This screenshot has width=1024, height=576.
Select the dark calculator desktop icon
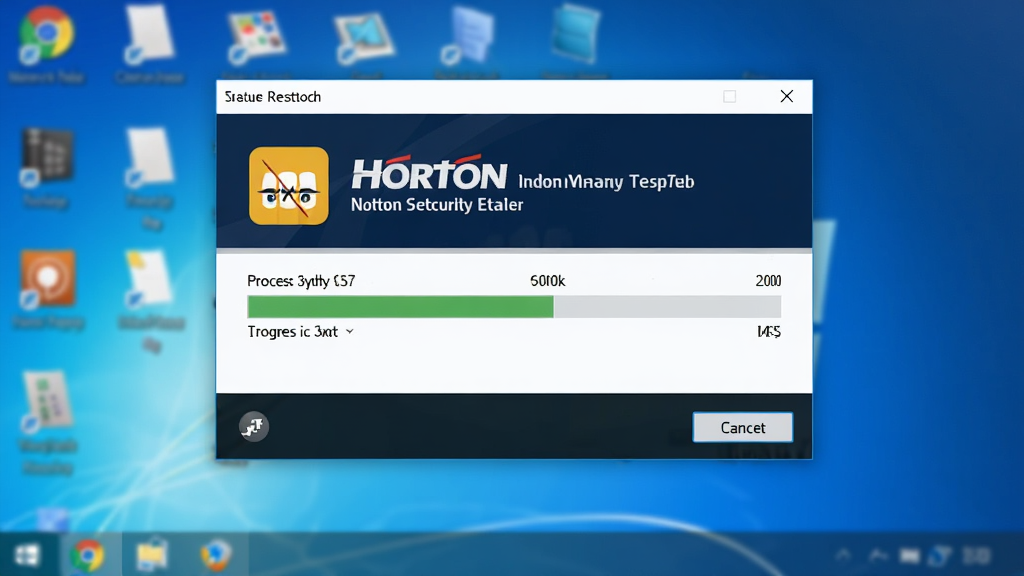click(46, 155)
